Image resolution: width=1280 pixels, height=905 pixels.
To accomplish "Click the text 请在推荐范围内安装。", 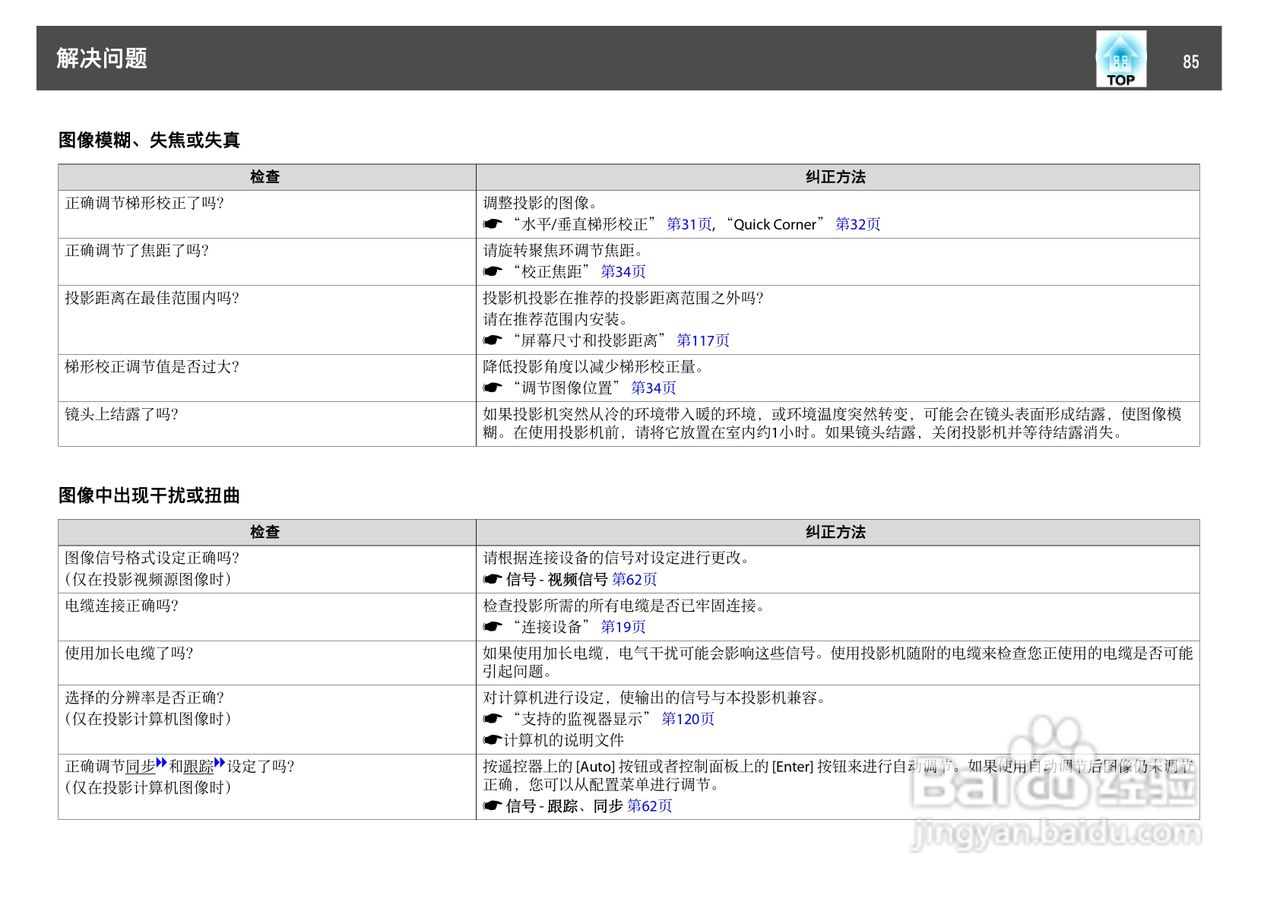I will click(x=556, y=319).
